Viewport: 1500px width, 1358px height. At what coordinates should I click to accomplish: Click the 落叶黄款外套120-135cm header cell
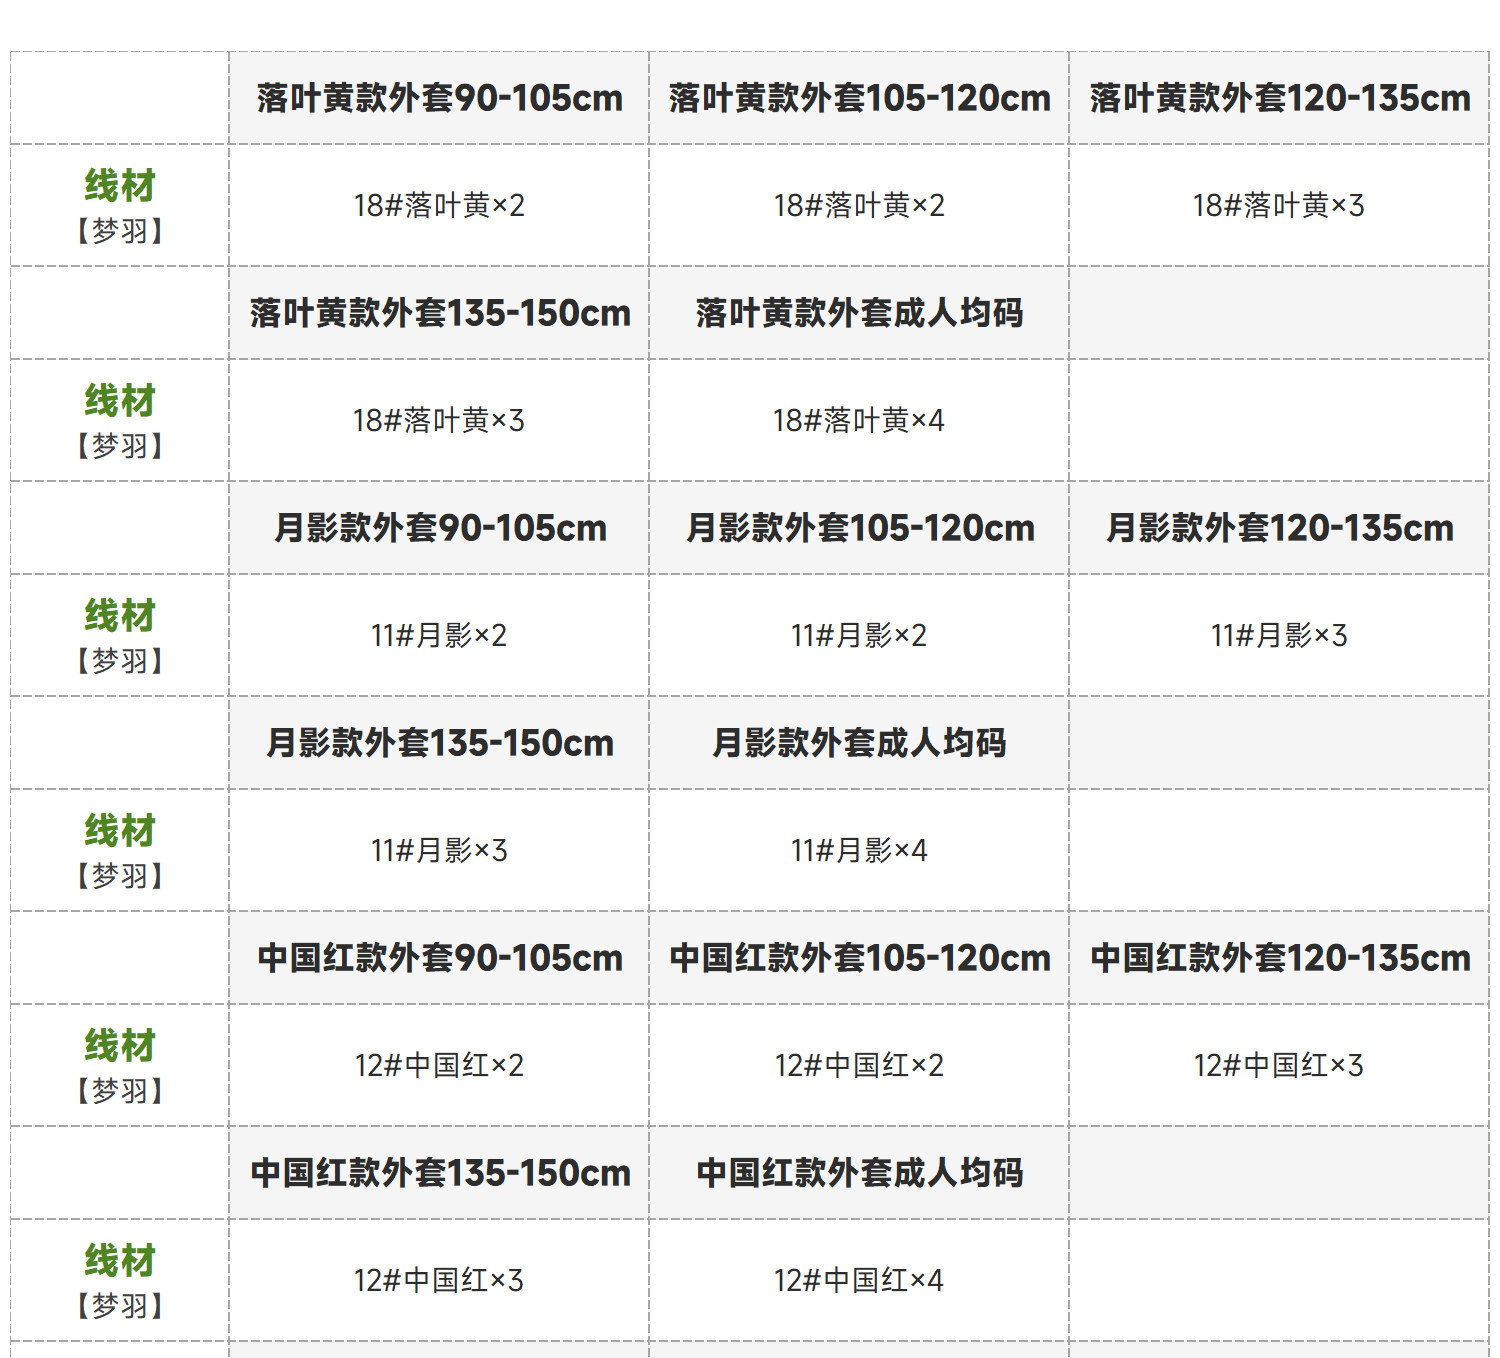[x=1279, y=98]
